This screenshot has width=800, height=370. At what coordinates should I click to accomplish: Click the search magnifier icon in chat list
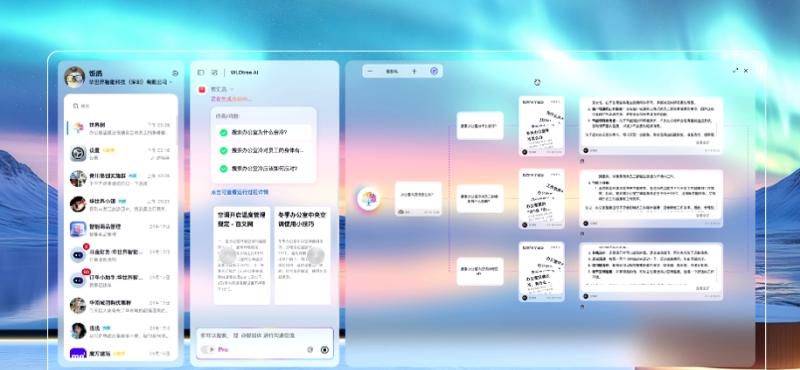click(76, 106)
